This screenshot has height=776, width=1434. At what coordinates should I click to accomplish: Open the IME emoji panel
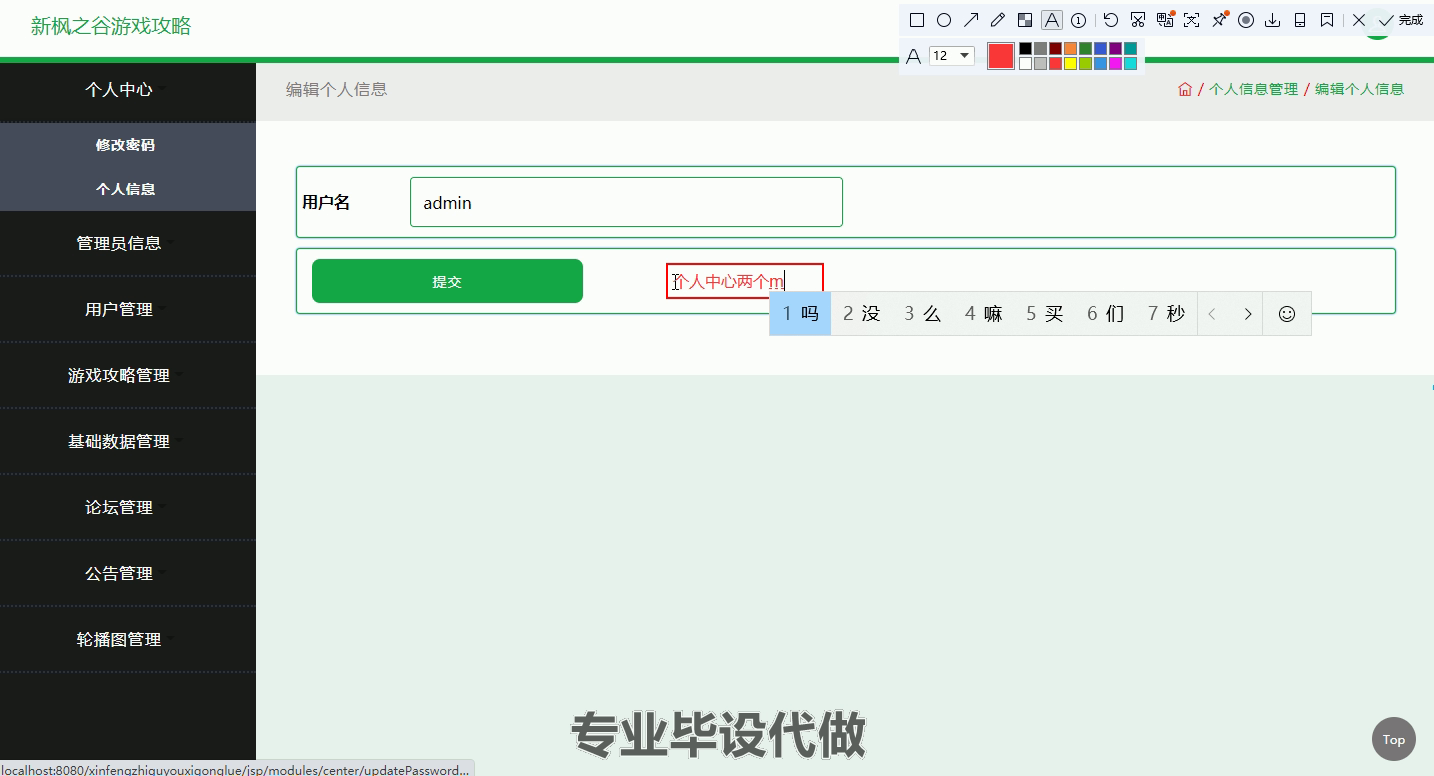[1287, 314]
